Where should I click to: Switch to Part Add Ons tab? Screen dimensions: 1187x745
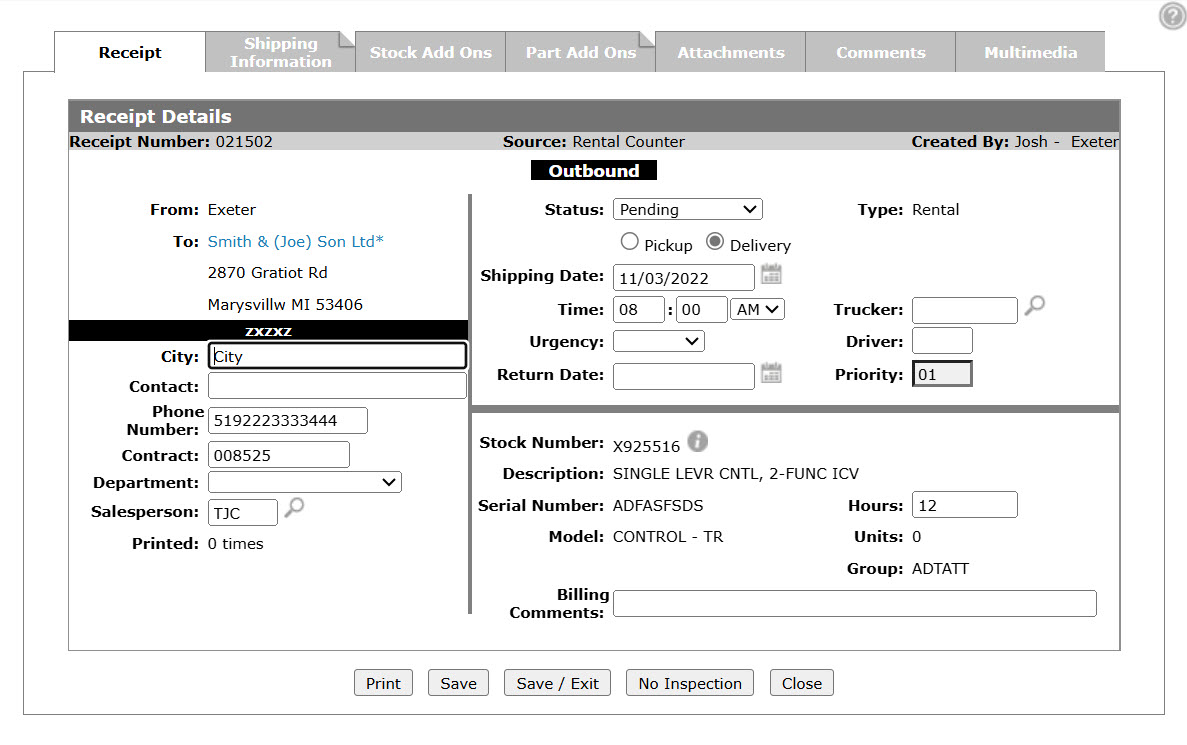581,52
